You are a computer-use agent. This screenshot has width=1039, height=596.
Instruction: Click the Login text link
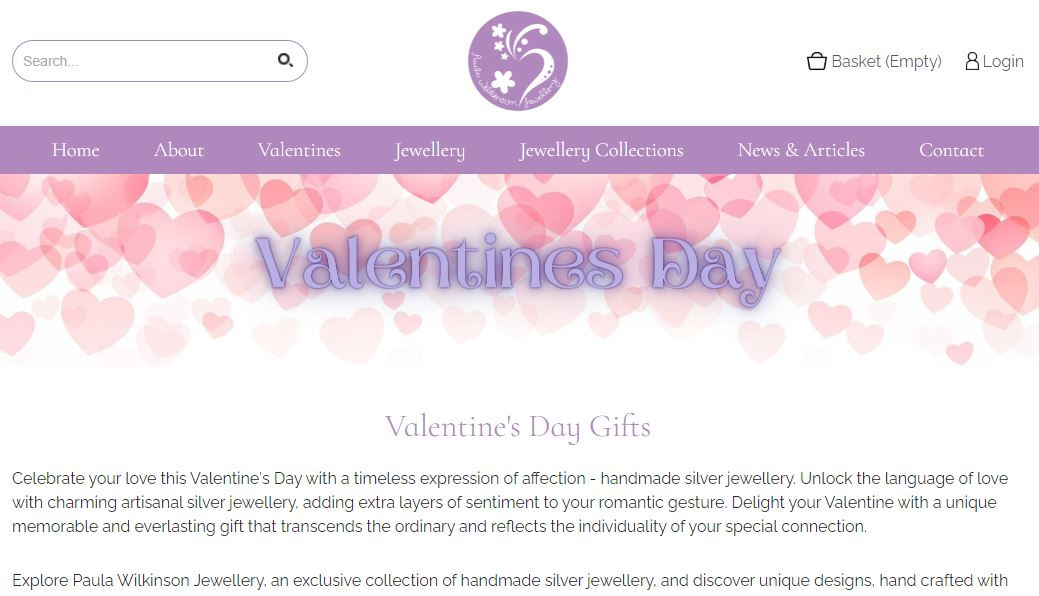[1003, 61]
